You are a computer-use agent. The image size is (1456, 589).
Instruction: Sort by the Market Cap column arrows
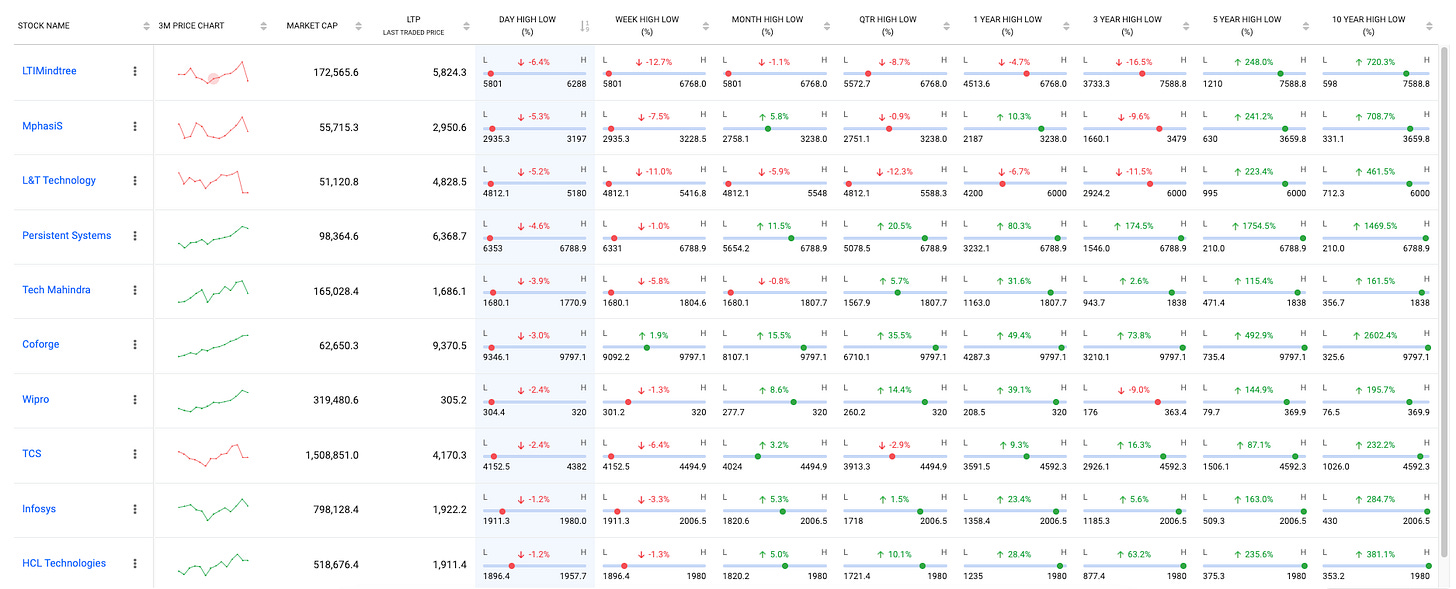[x=359, y=26]
